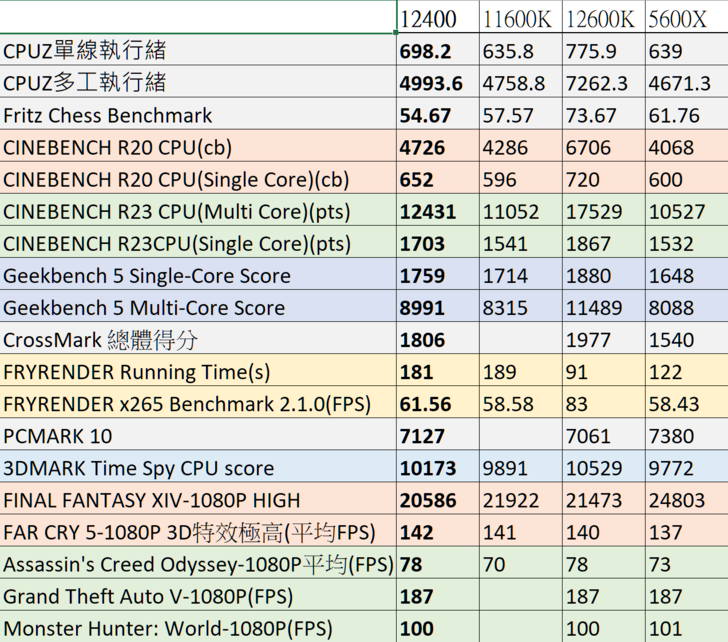Viewport: 728px width, 642px height.
Task: Click empty 11600K CrossMark cell
Action: [520, 337]
